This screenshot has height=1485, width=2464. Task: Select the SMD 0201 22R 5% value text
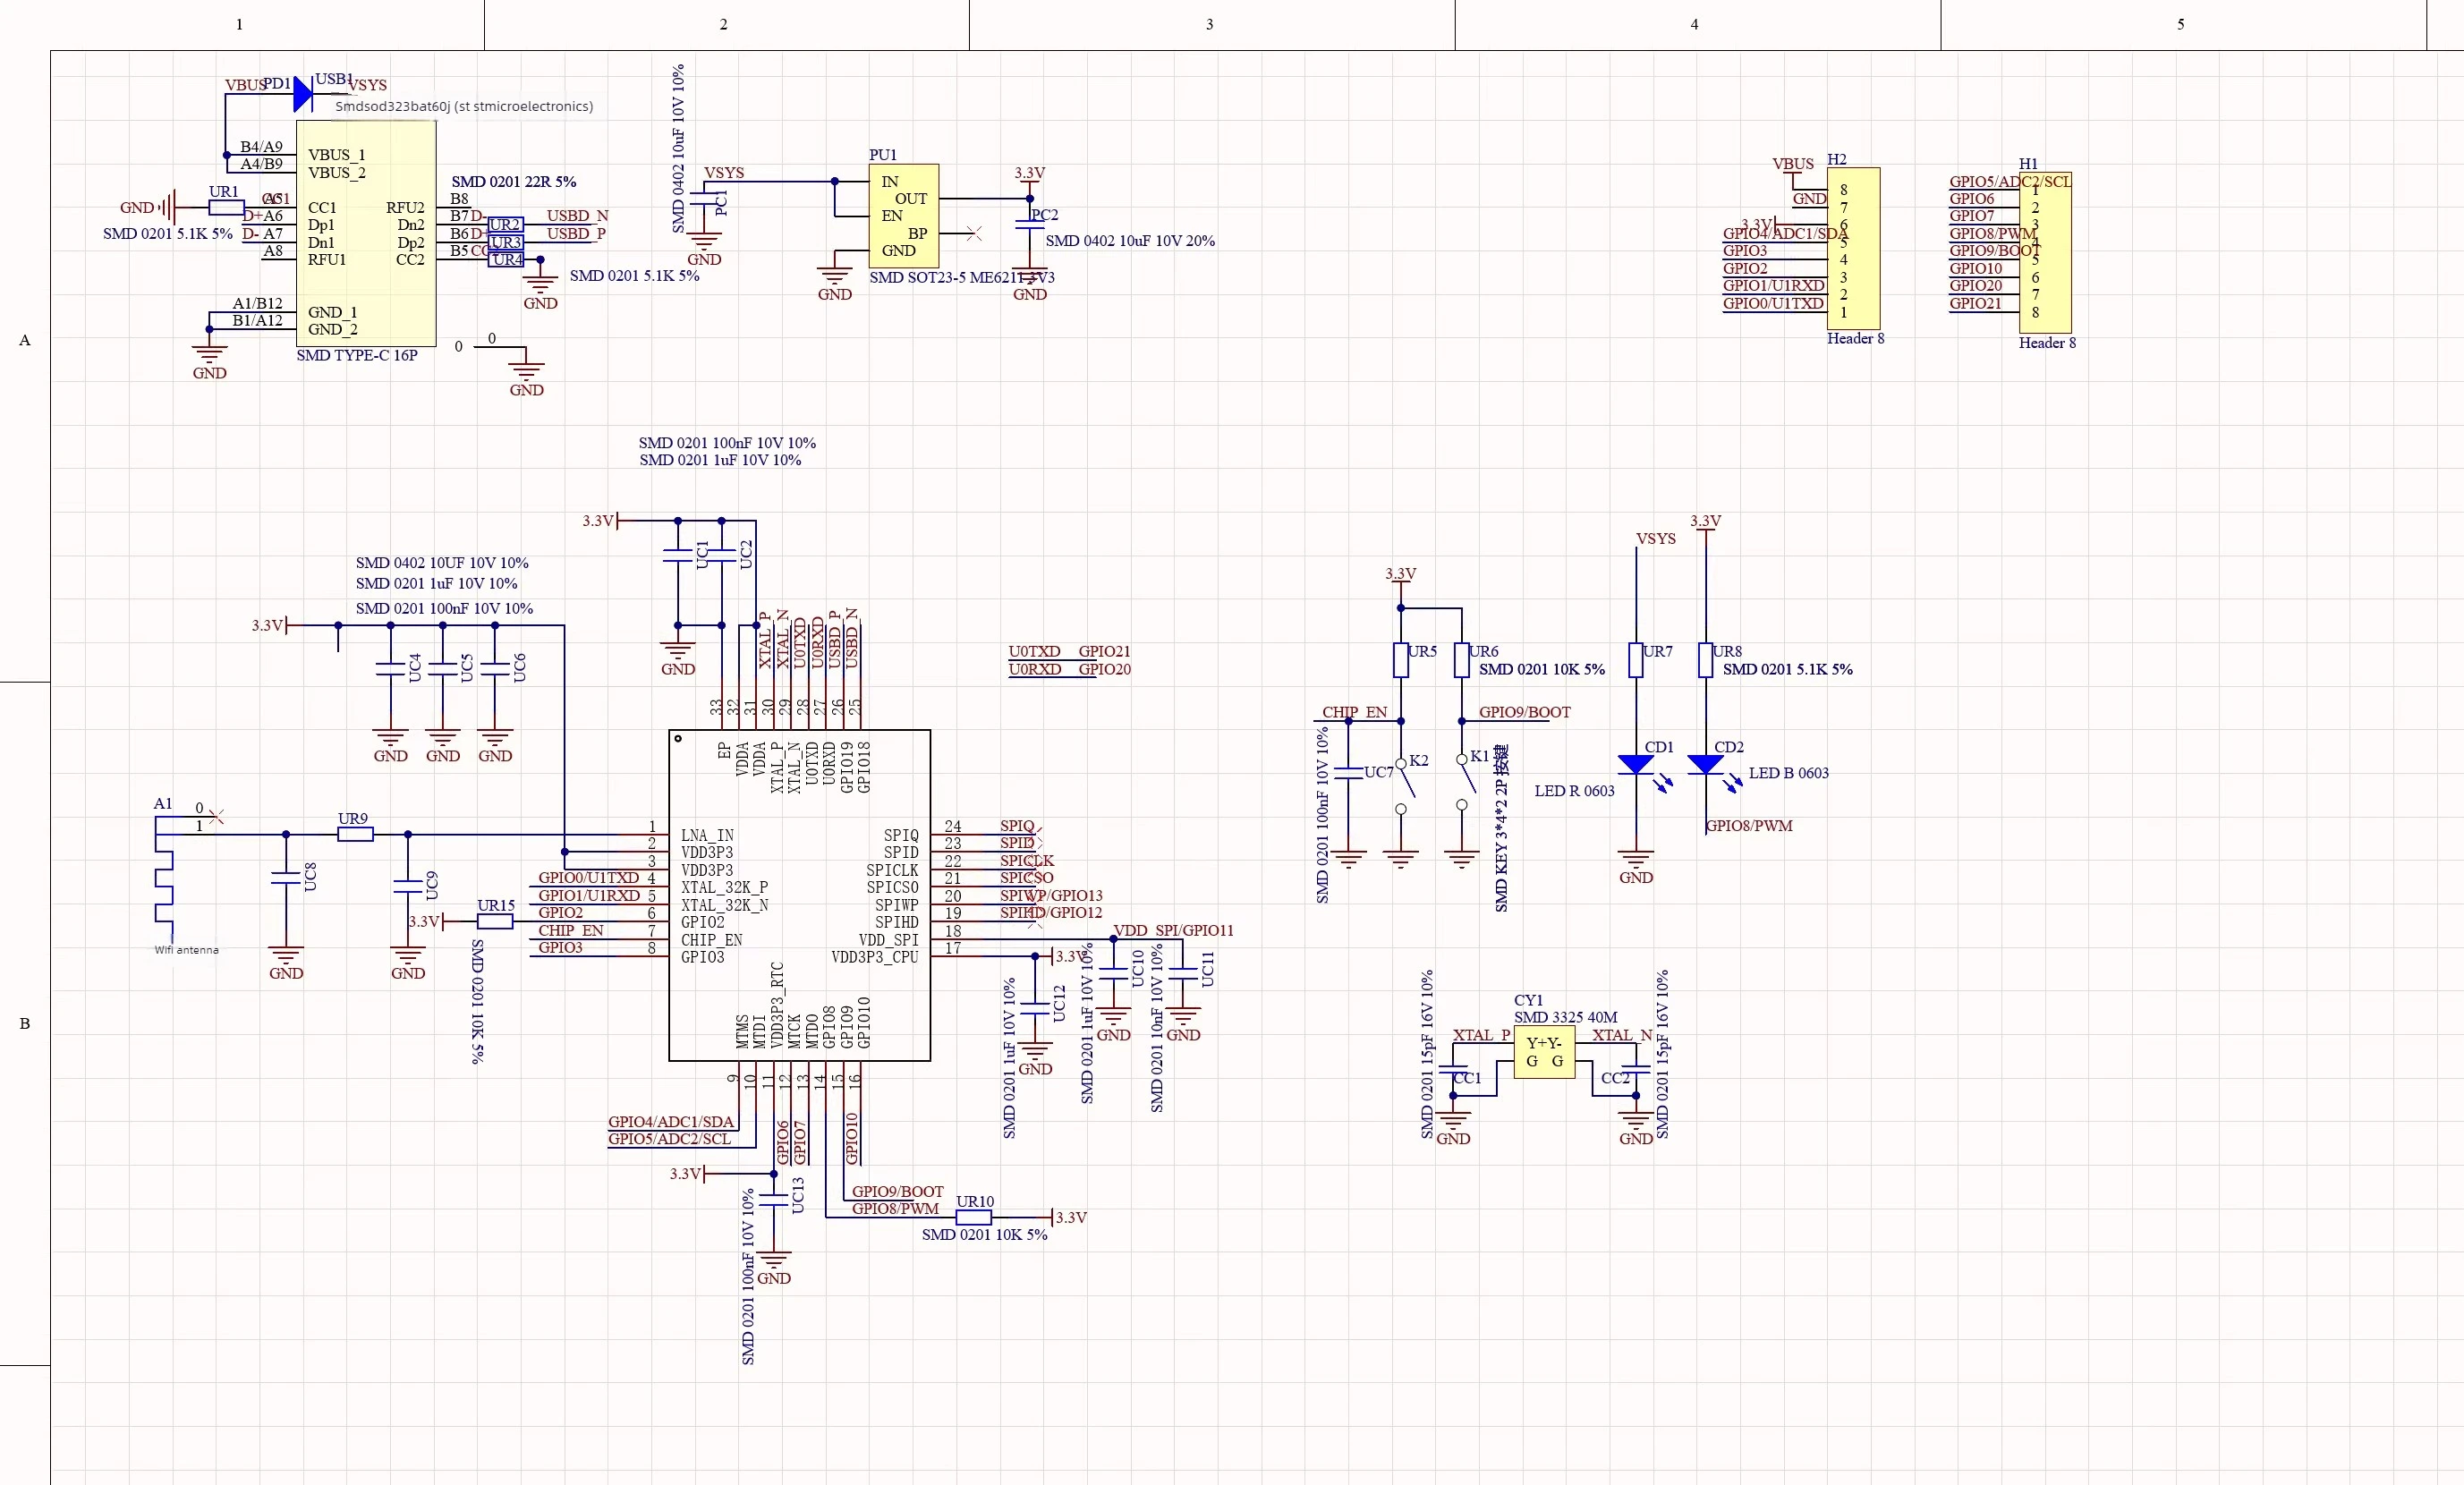click(x=513, y=182)
